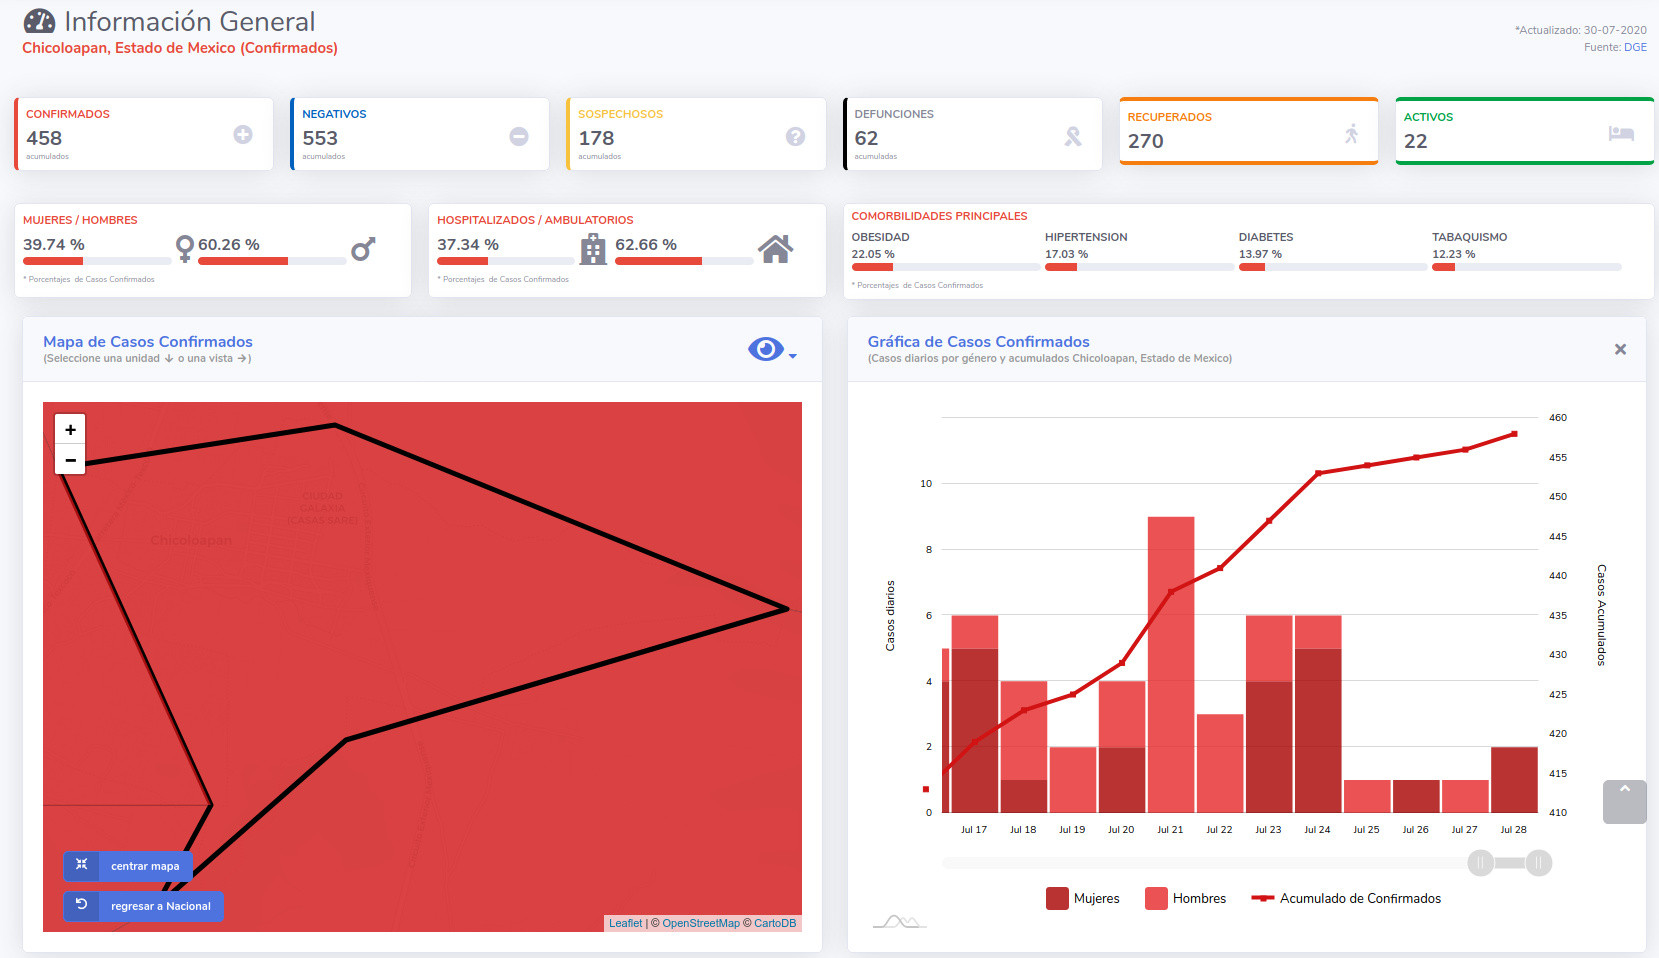Click the ribbon icon in Defunciones card
The width and height of the screenshot is (1659, 958).
click(1073, 136)
